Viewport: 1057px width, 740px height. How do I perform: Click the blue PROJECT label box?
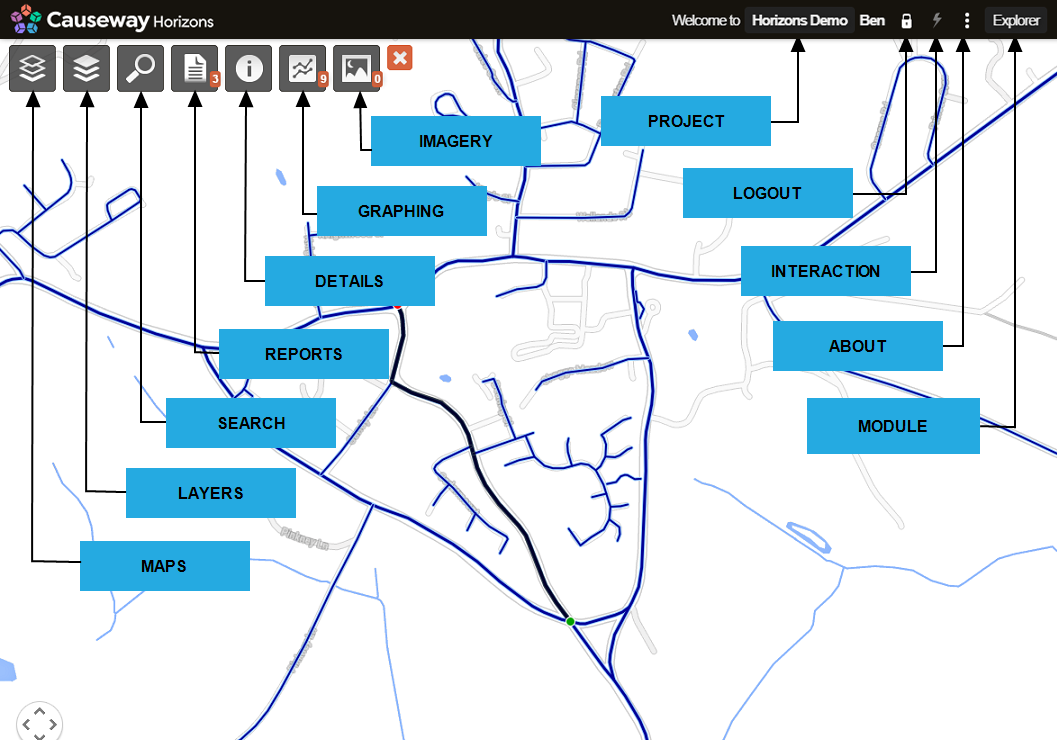click(x=685, y=121)
